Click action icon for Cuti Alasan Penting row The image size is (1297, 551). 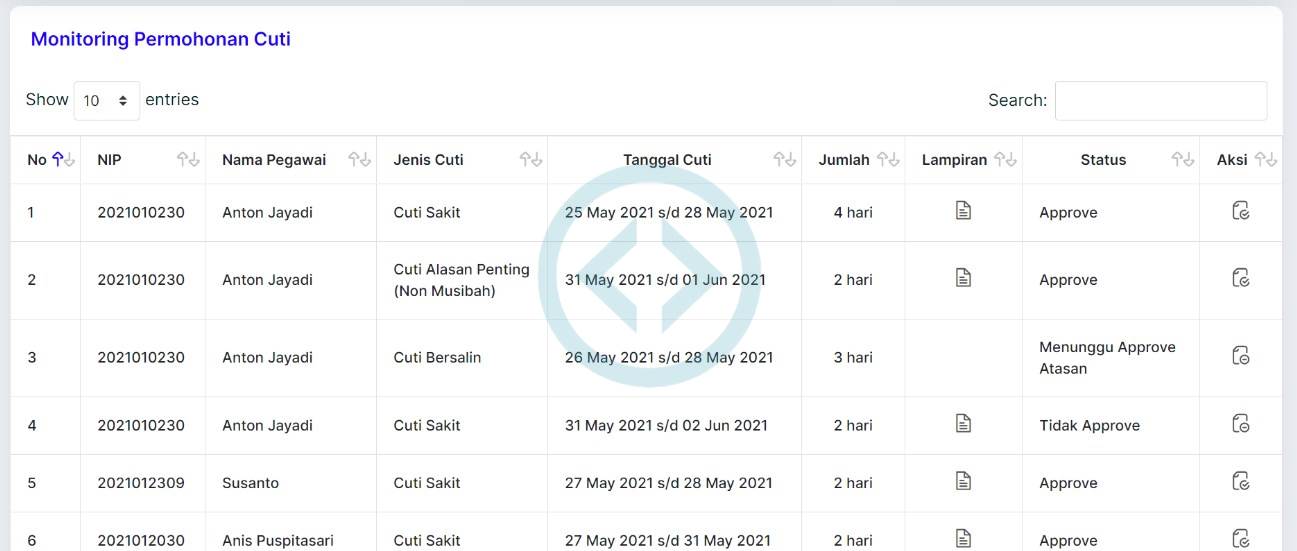click(1241, 278)
